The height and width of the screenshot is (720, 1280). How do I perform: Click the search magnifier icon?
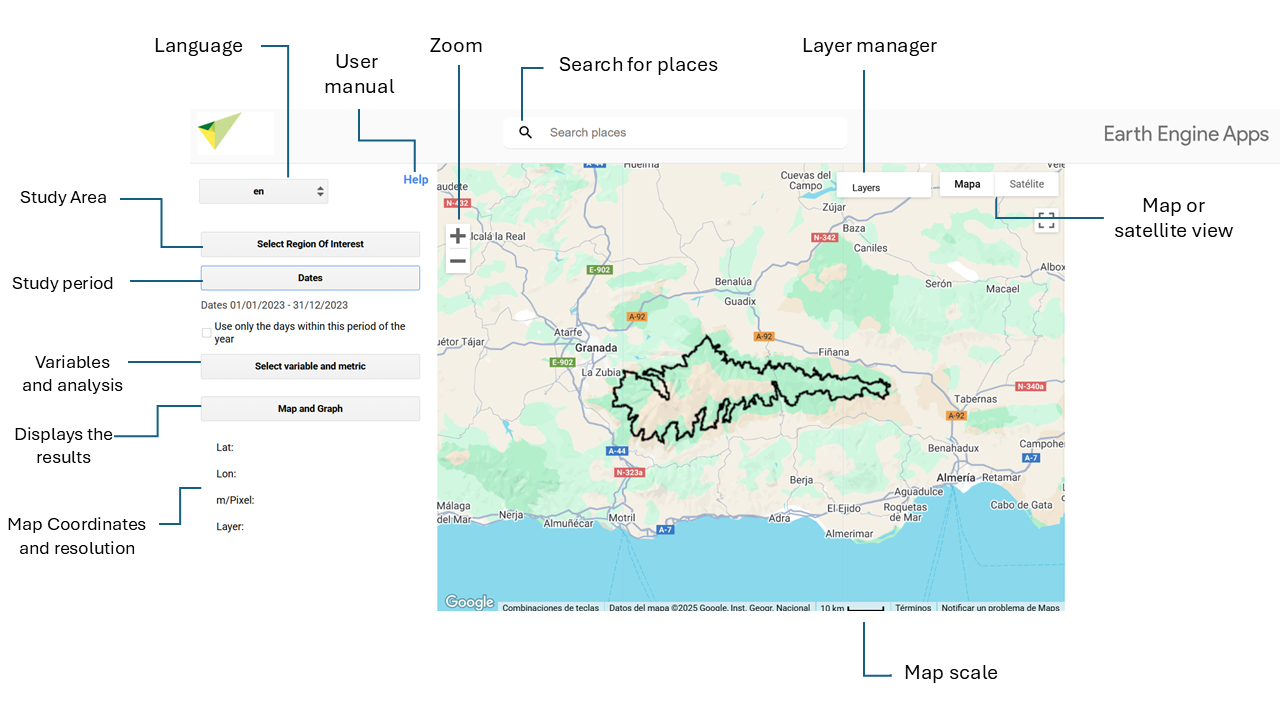pos(526,133)
